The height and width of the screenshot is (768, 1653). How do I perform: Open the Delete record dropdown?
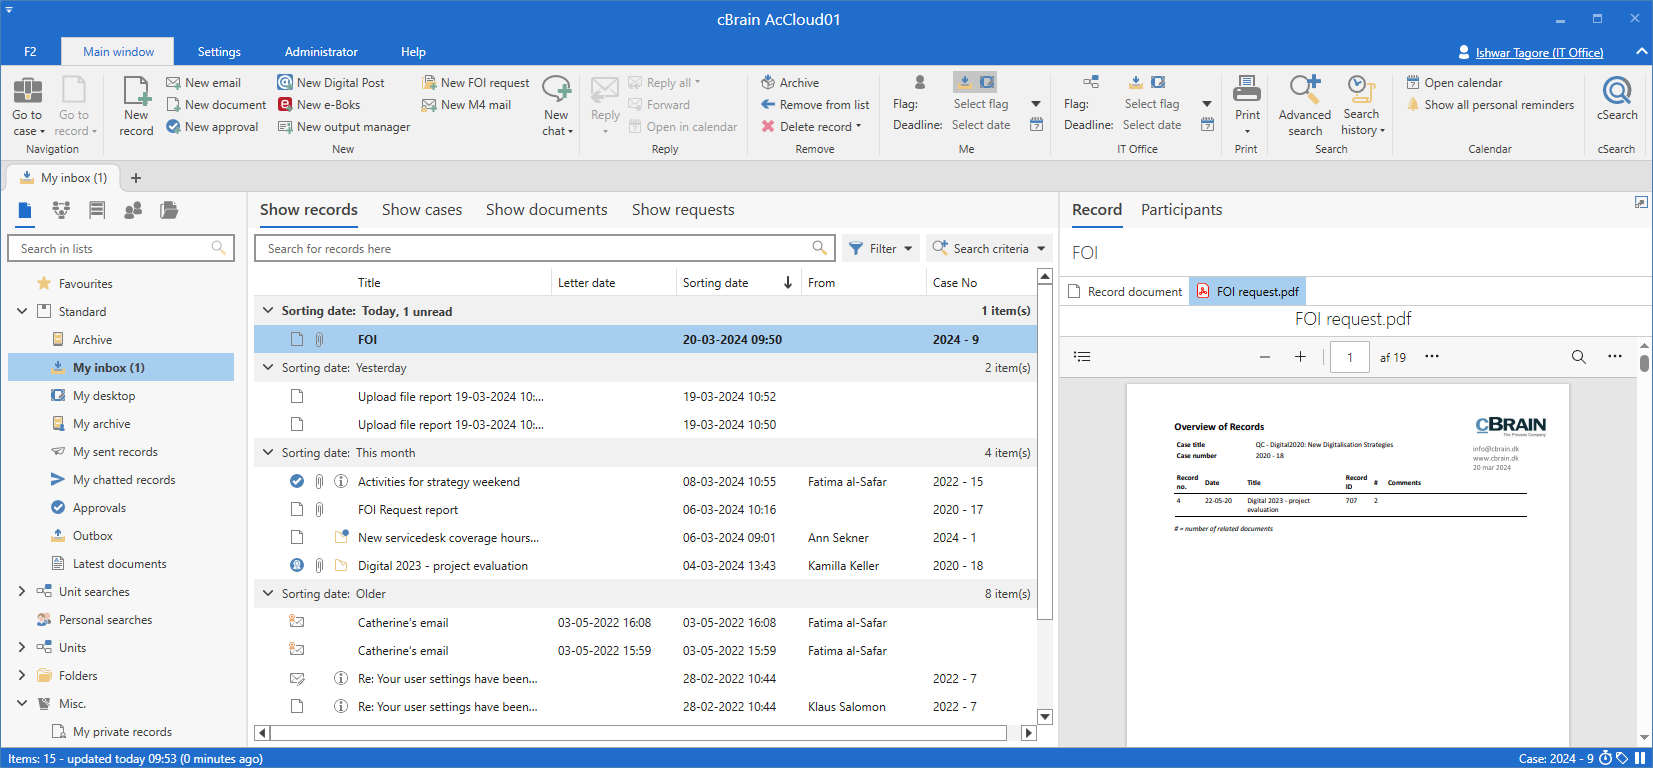tap(858, 127)
